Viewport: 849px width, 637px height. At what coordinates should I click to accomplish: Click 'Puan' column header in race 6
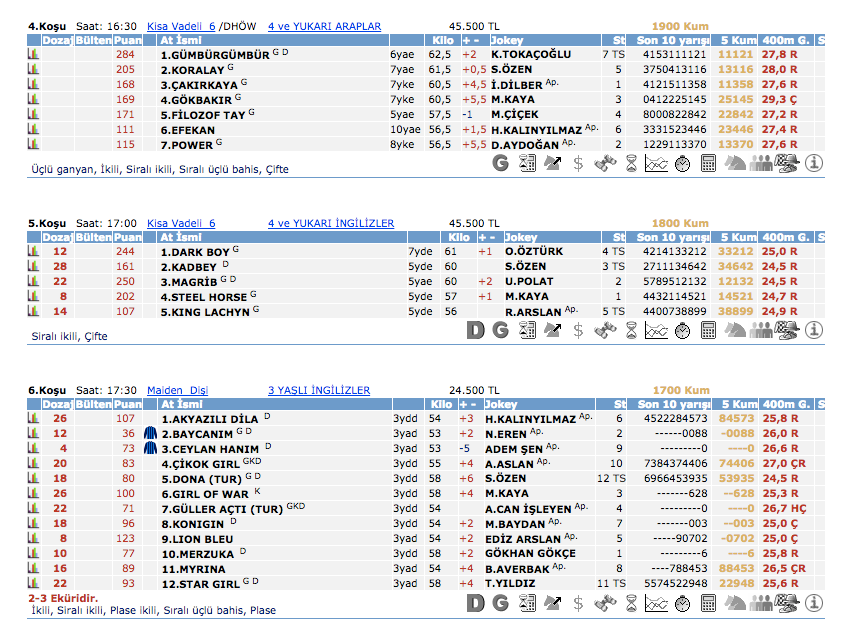point(126,404)
